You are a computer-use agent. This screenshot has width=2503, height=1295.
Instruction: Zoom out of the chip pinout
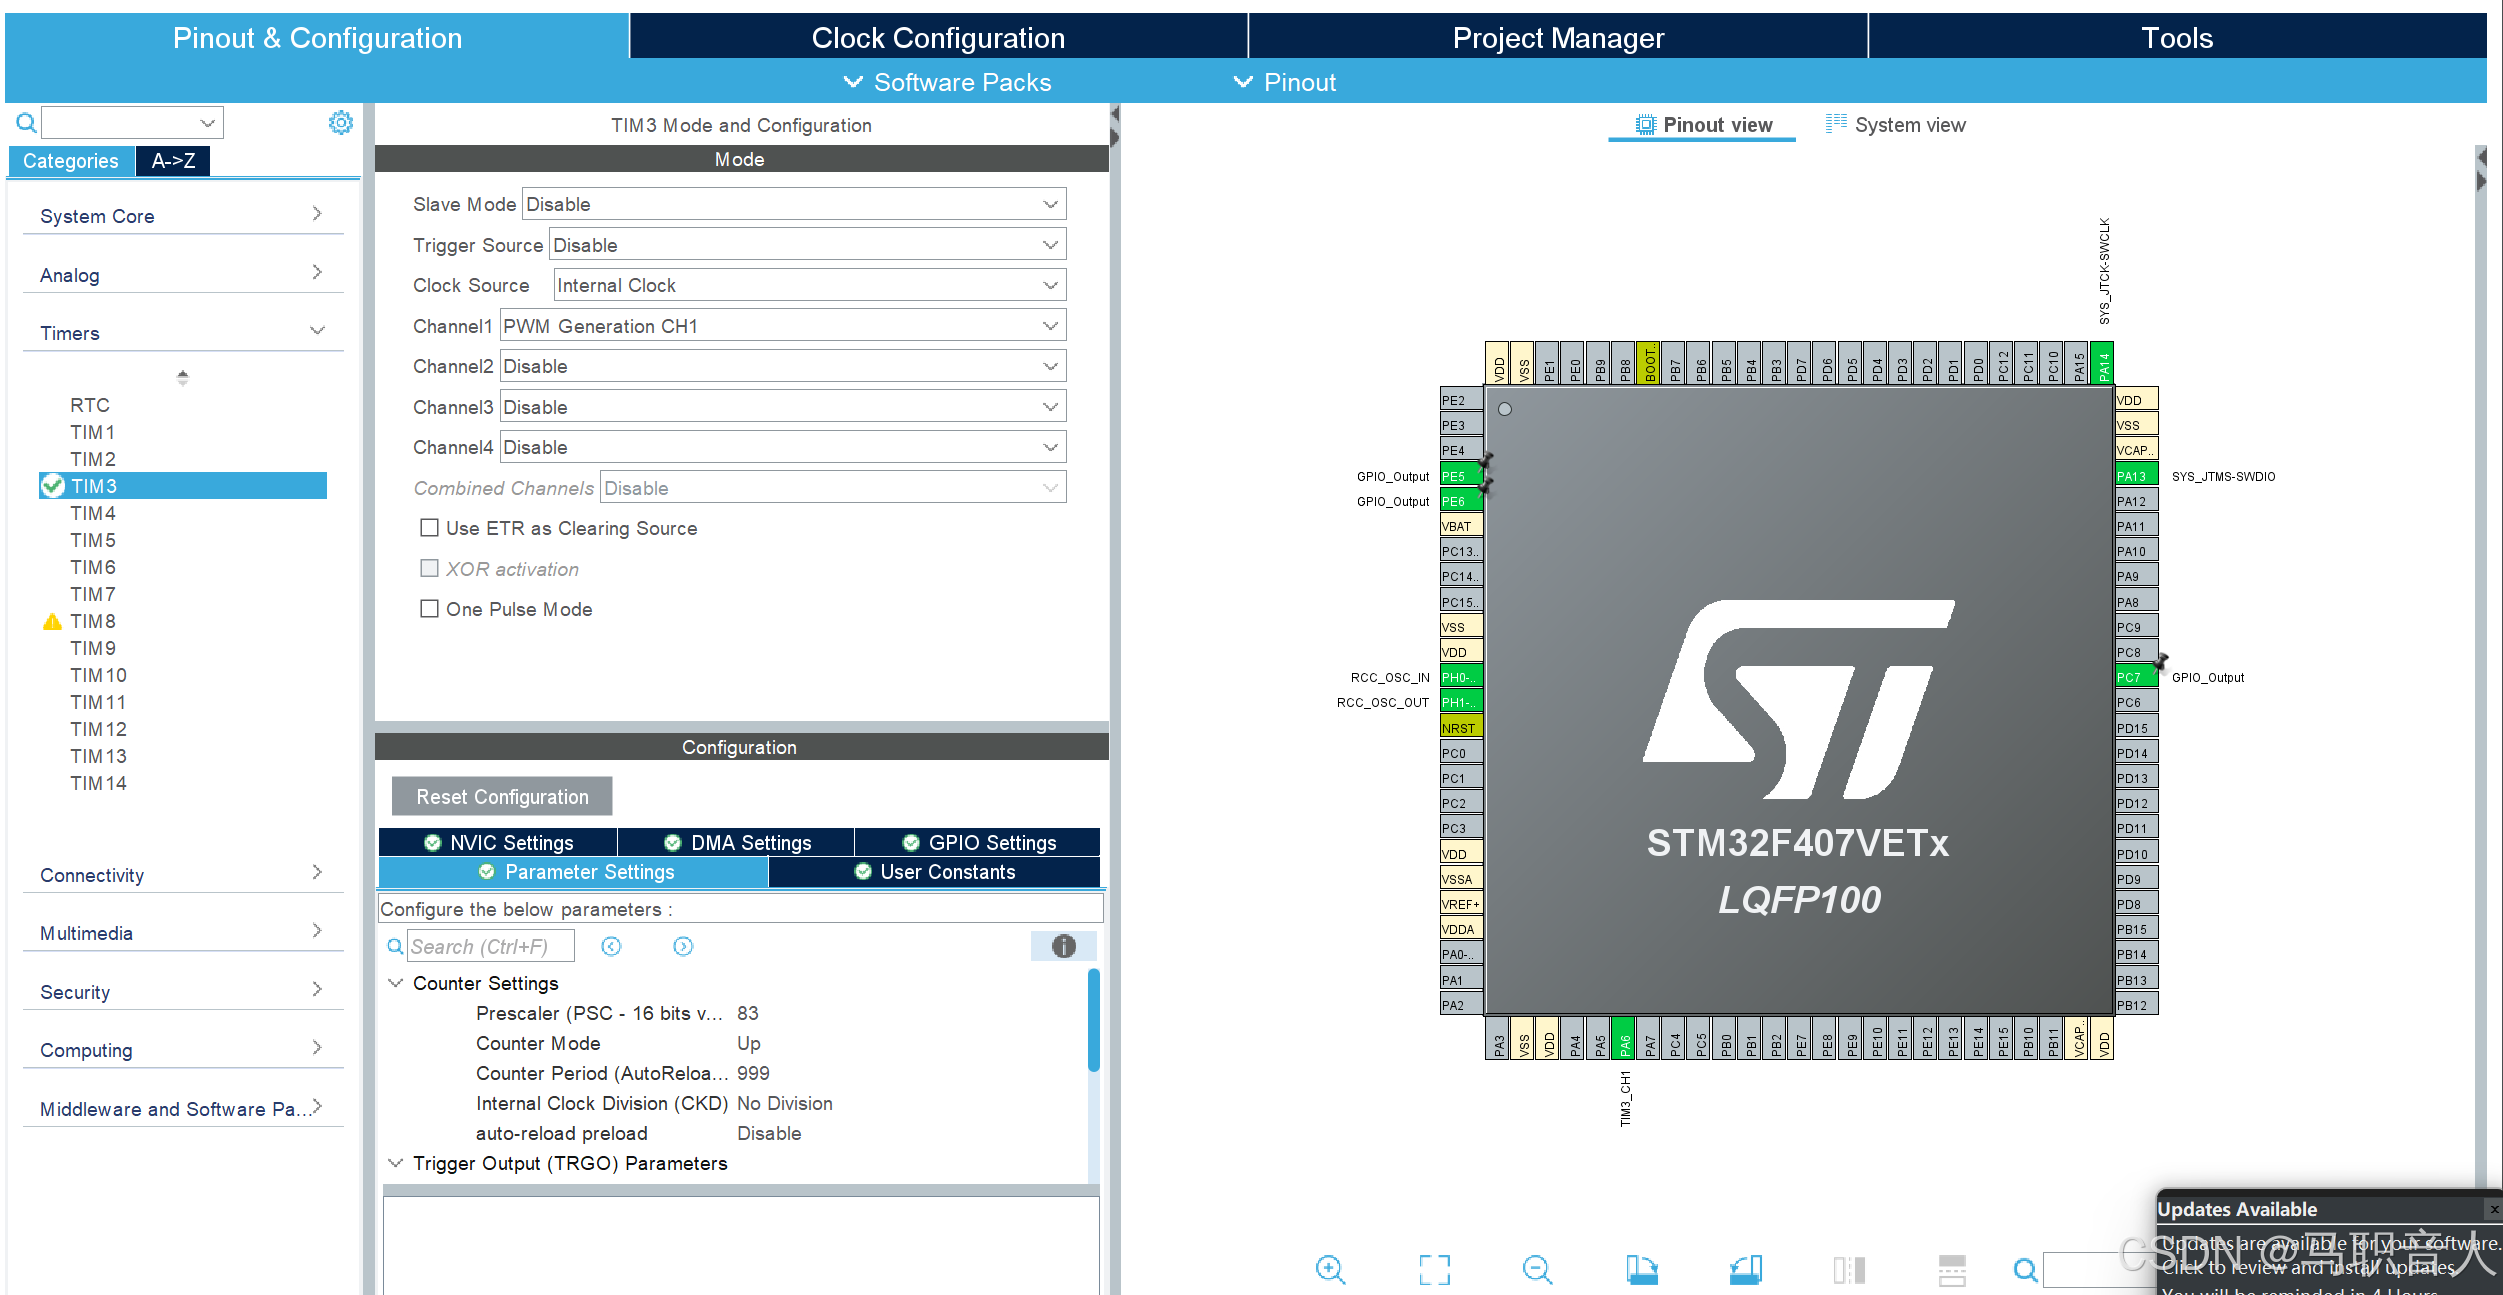(x=1537, y=1269)
